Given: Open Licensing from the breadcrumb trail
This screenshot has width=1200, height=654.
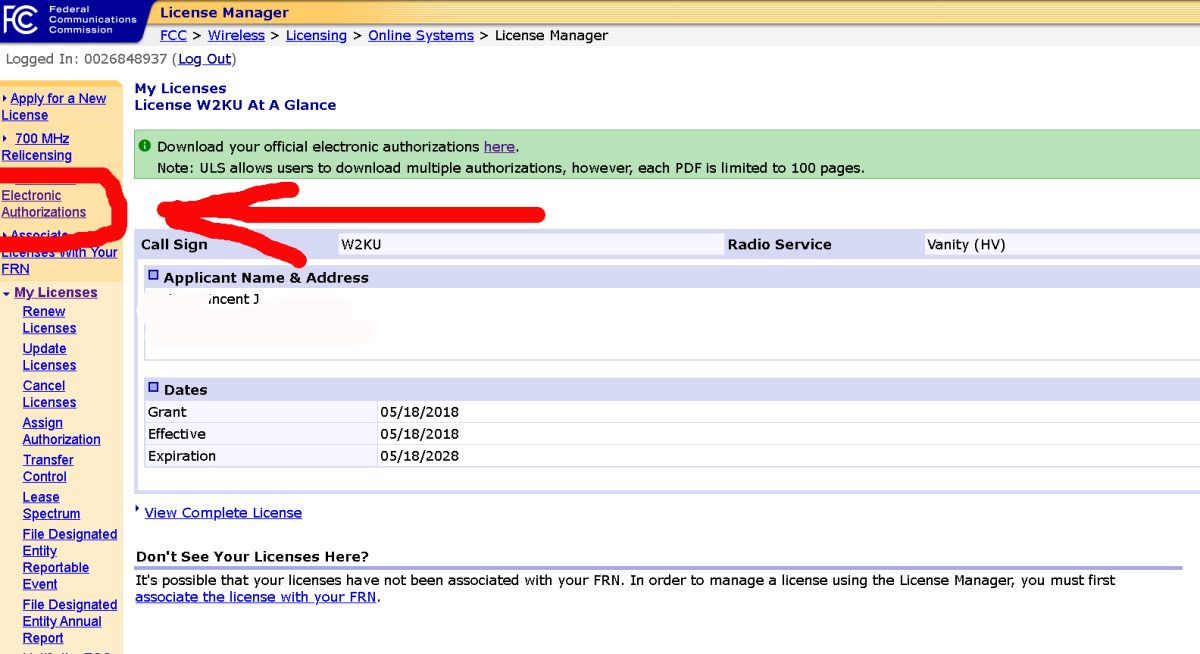Looking at the screenshot, I should pos(316,34).
